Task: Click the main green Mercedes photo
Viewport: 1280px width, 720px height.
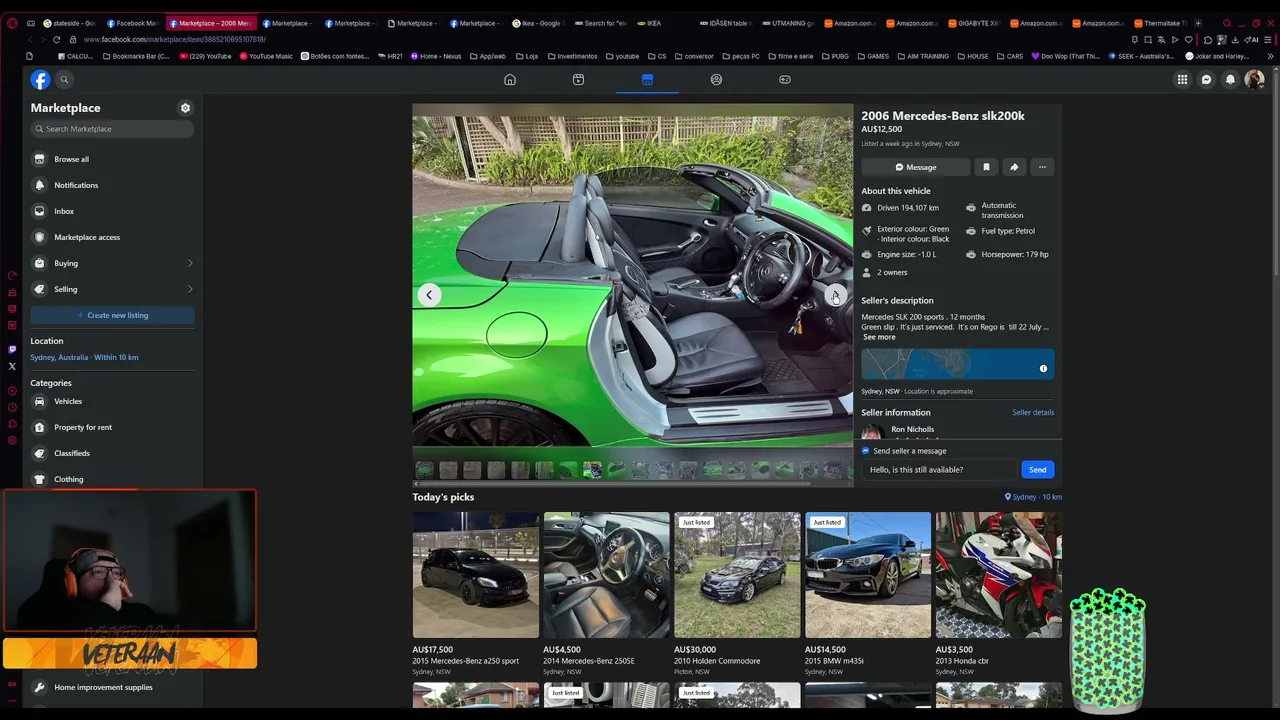Action: [632, 281]
